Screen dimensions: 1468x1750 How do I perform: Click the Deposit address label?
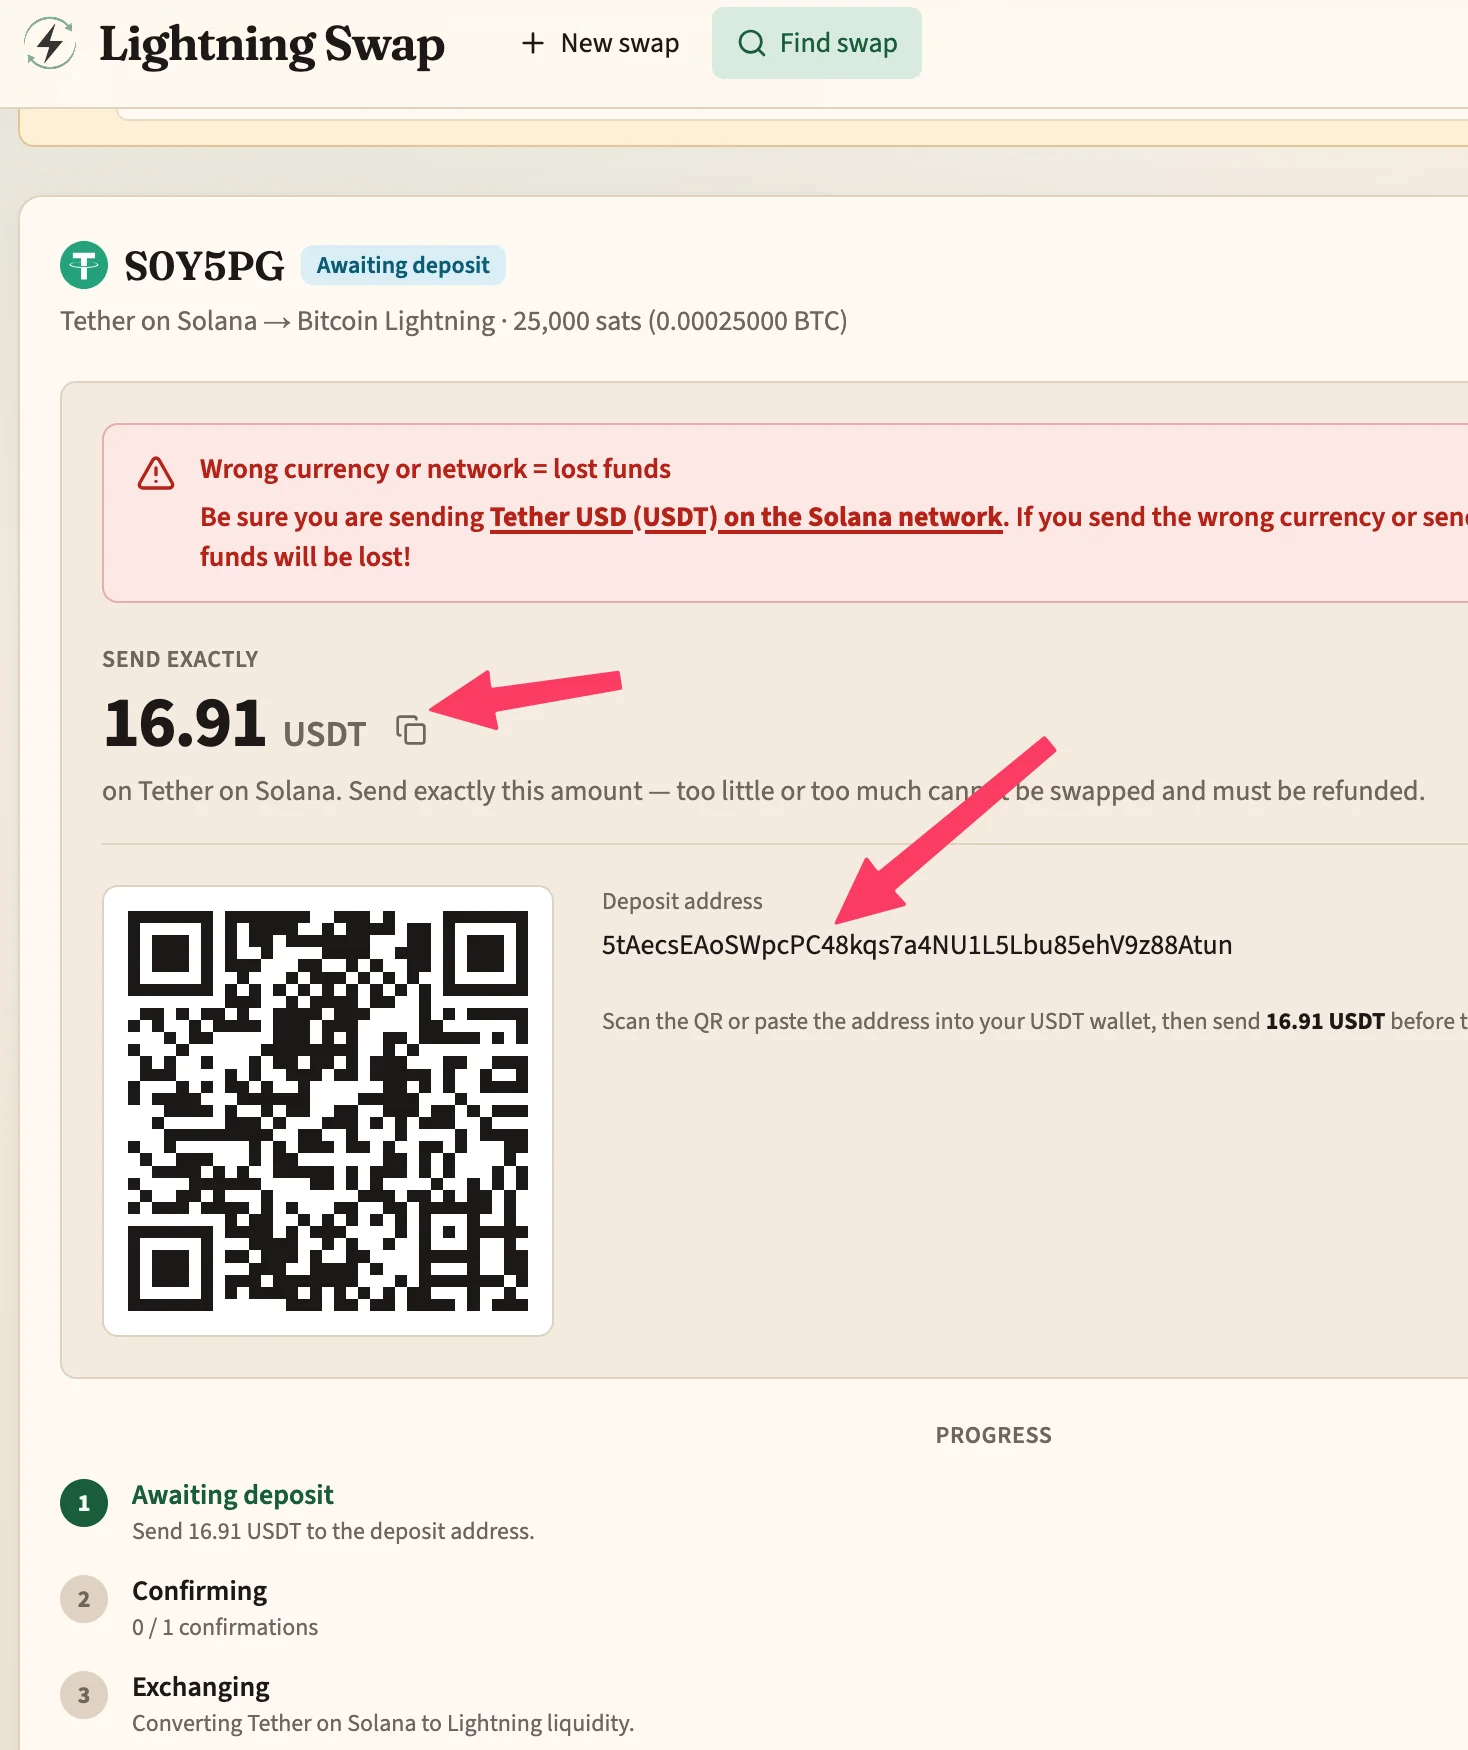(682, 901)
